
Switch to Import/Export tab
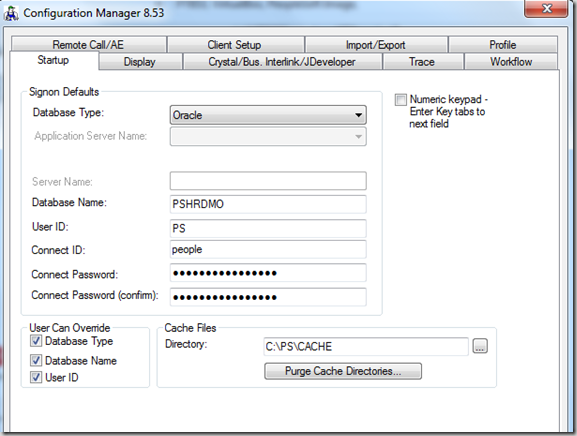click(x=376, y=45)
